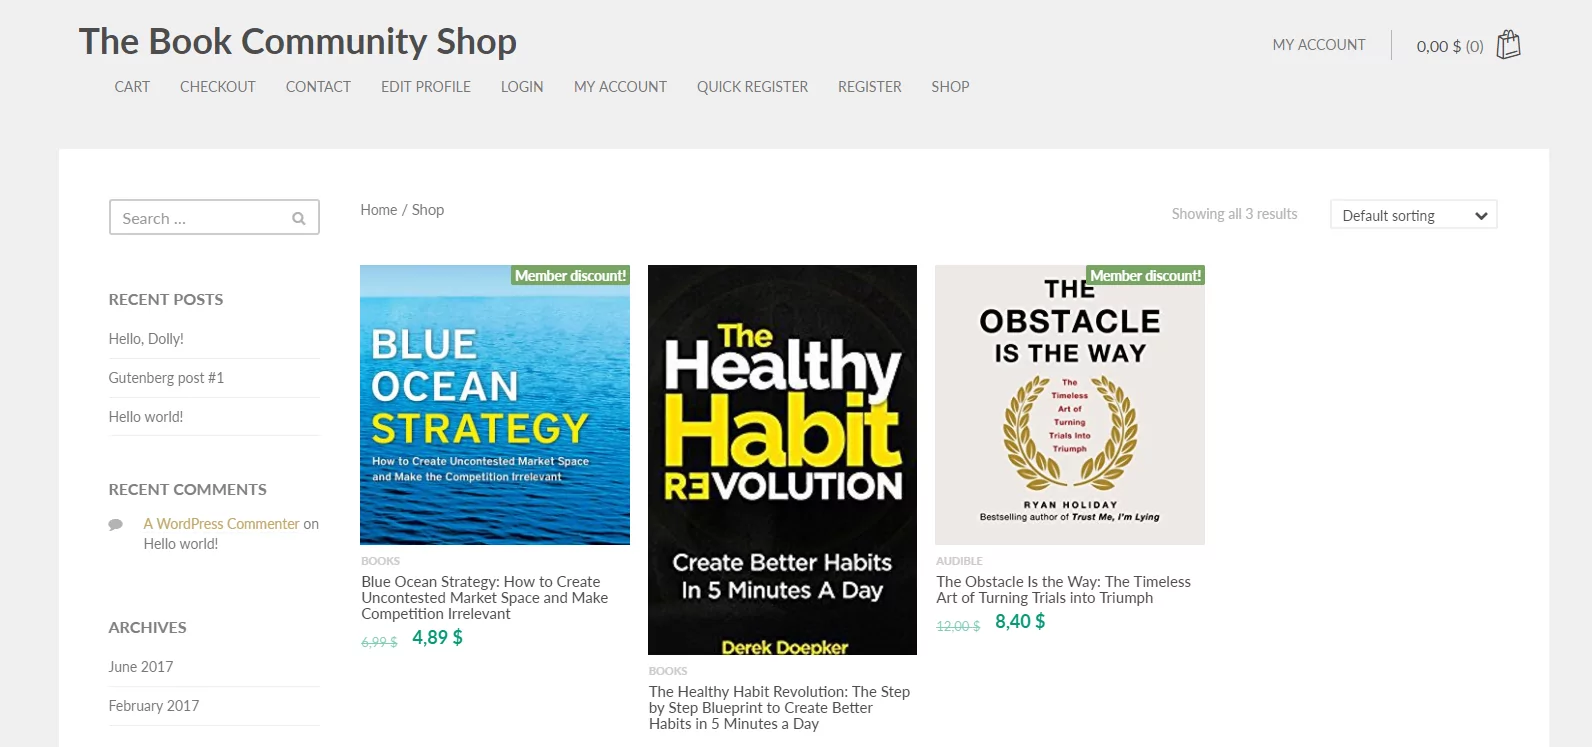
Task: Click the search magnifier icon
Action: pyautogui.click(x=298, y=218)
